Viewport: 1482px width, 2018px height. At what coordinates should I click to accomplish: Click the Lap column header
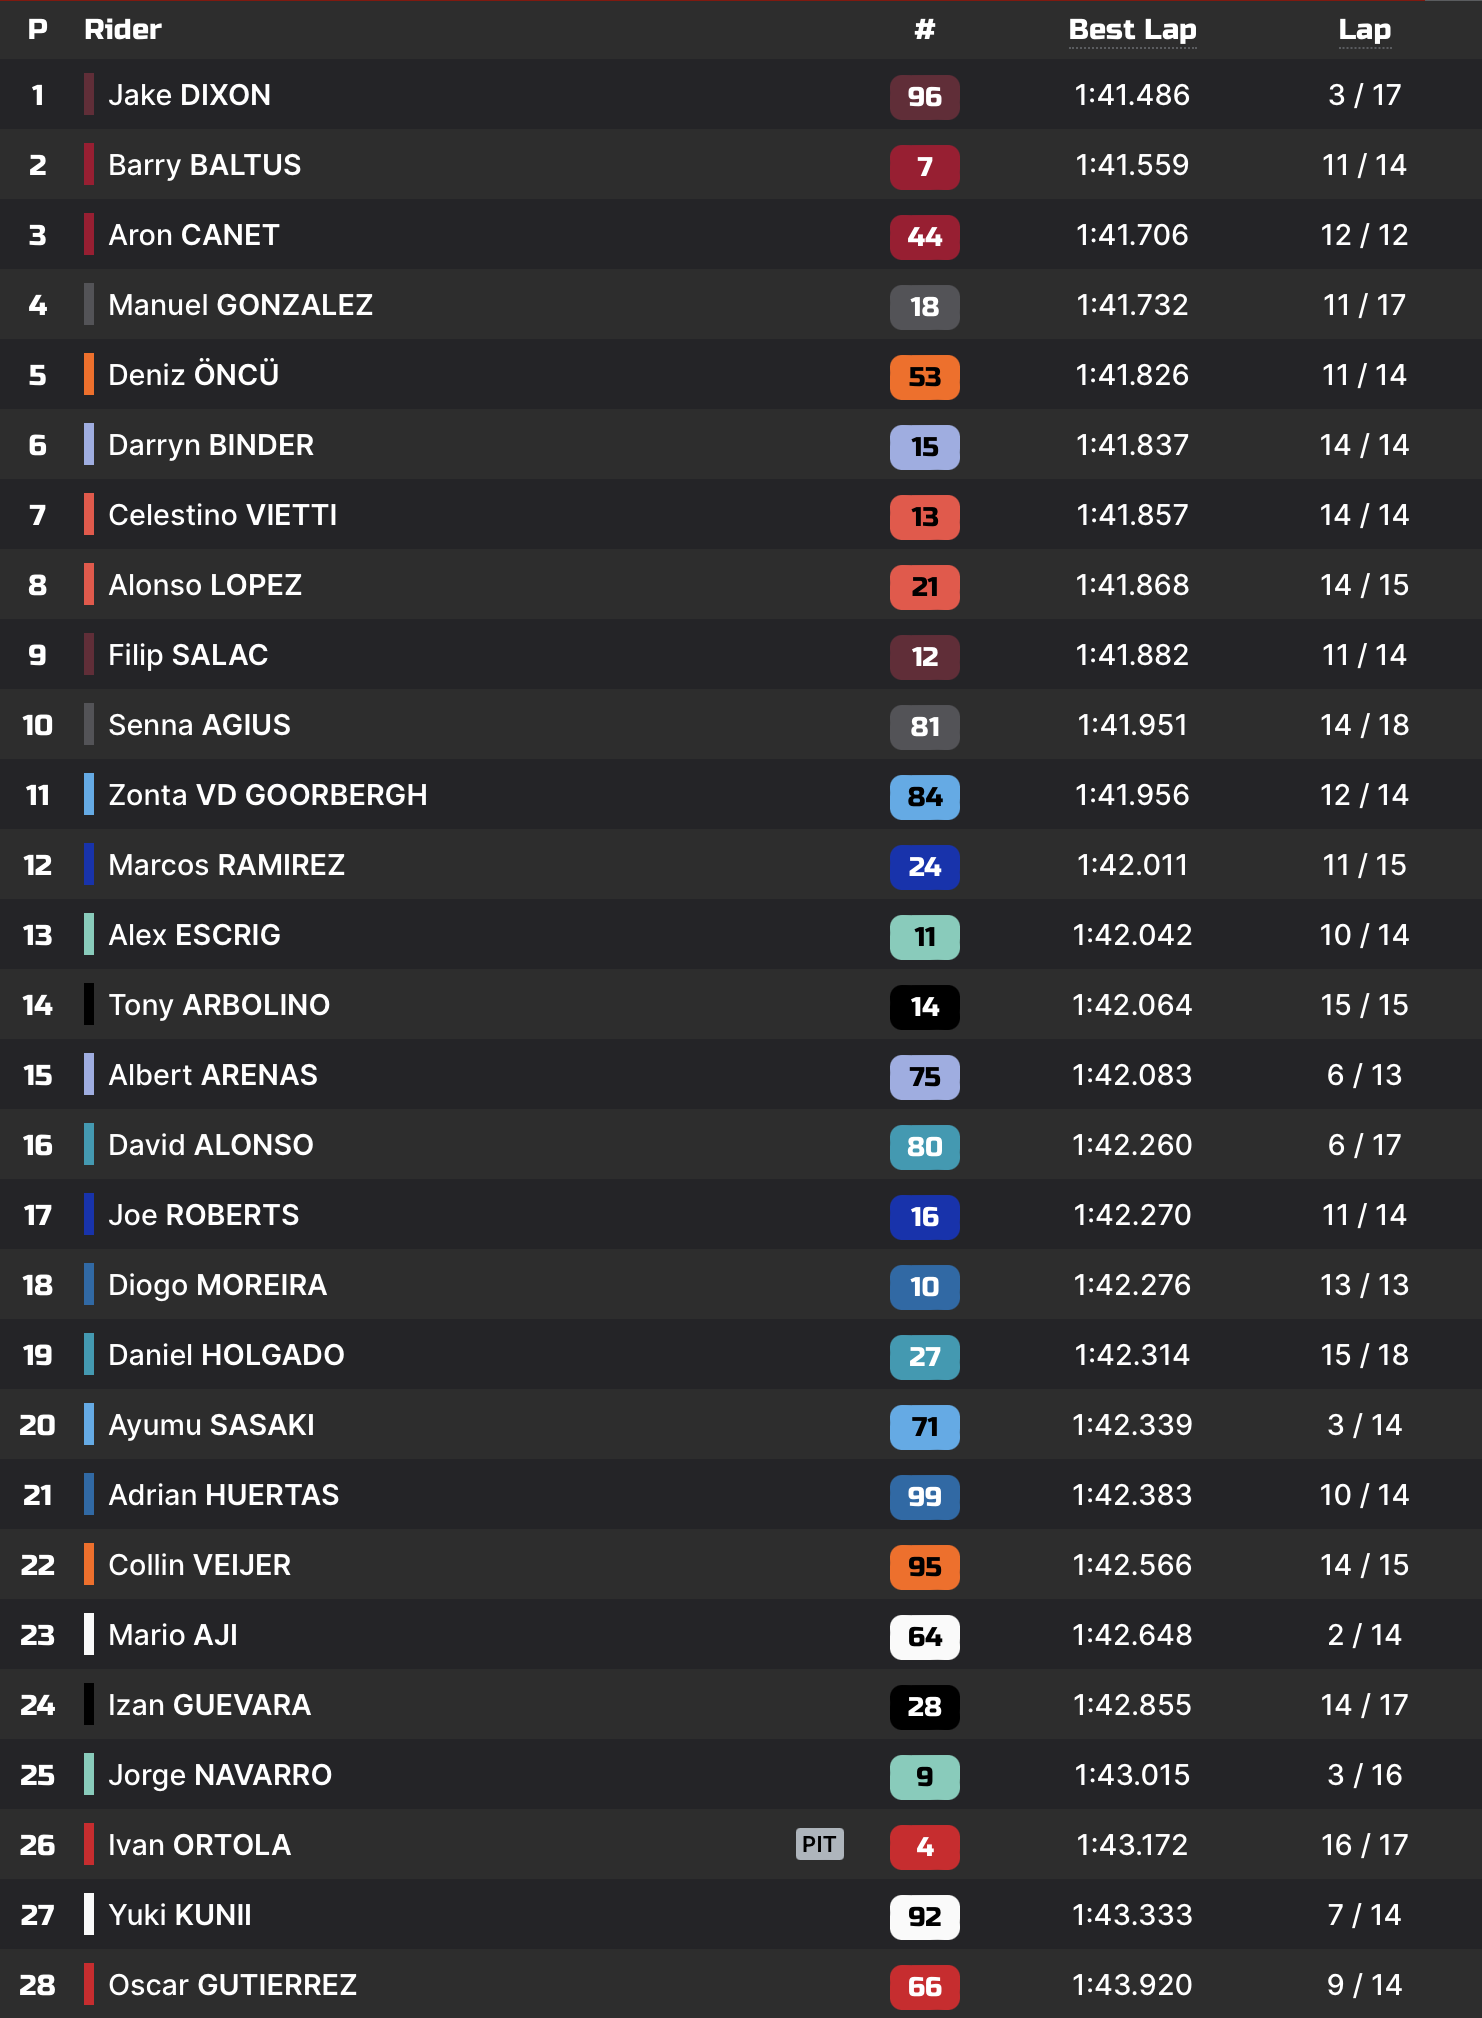1364,30
